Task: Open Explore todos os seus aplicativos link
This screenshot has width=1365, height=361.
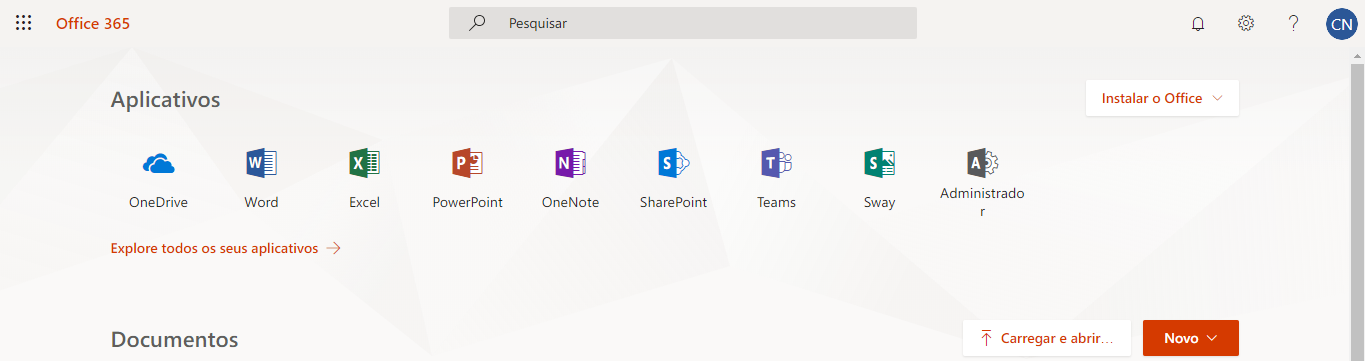Action: tap(226, 248)
